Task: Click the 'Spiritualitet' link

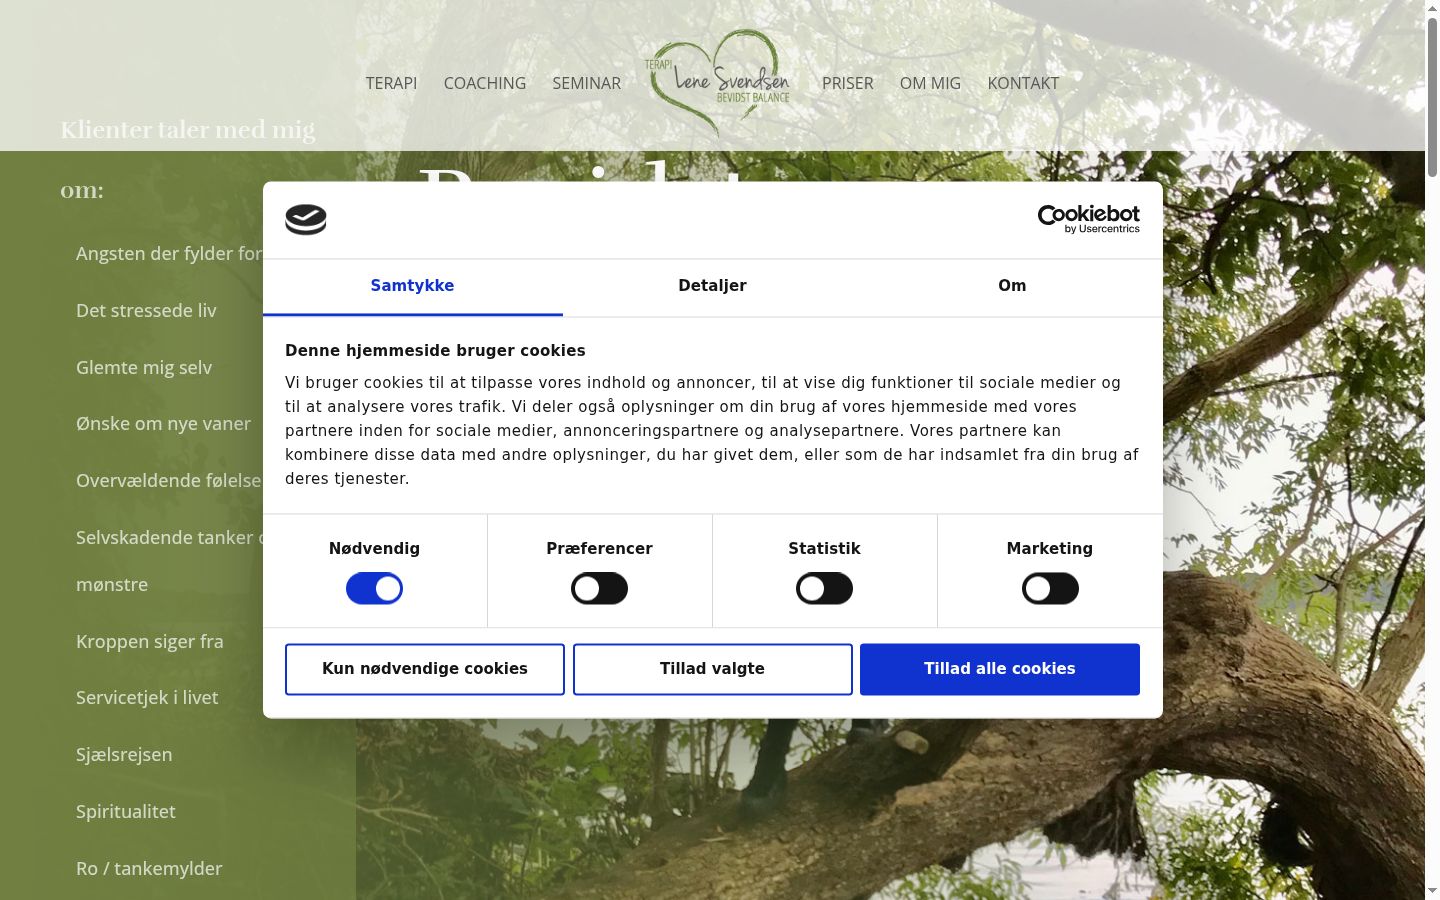Action: (126, 812)
